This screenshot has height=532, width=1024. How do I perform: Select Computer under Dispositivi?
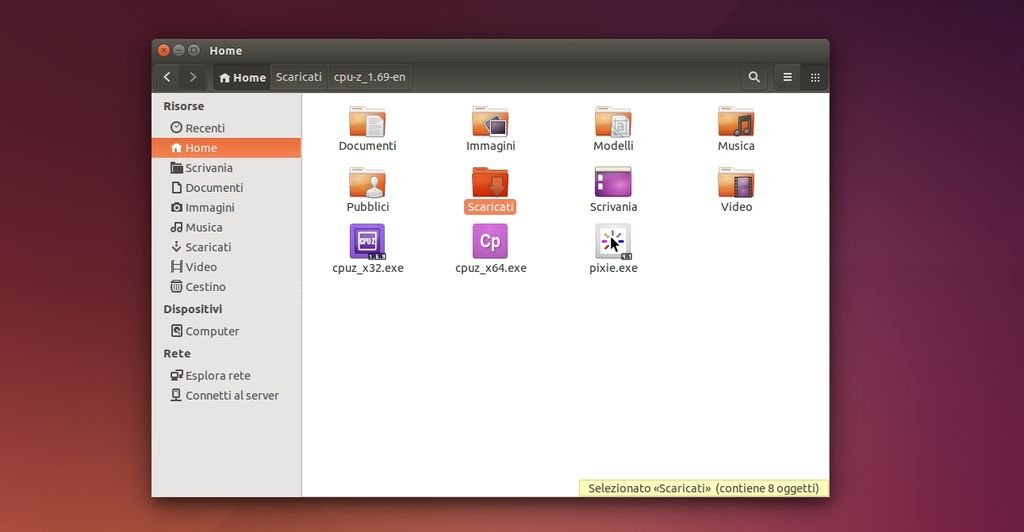(x=211, y=331)
